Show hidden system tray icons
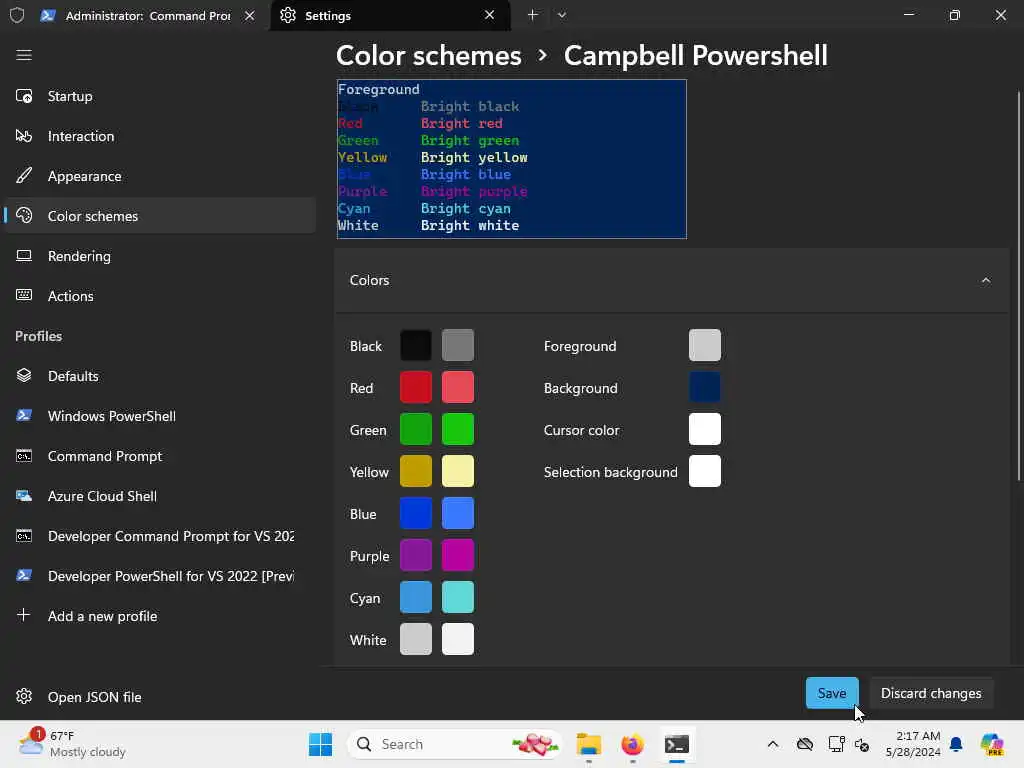 coord(773,744)
